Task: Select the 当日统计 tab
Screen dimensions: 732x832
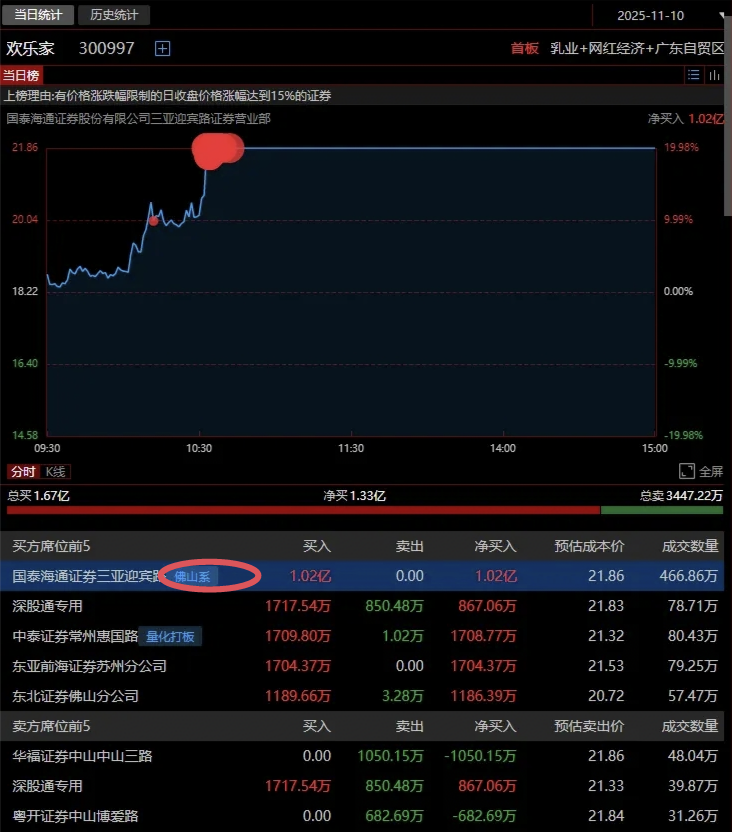Action: click(x=38, y=15)
